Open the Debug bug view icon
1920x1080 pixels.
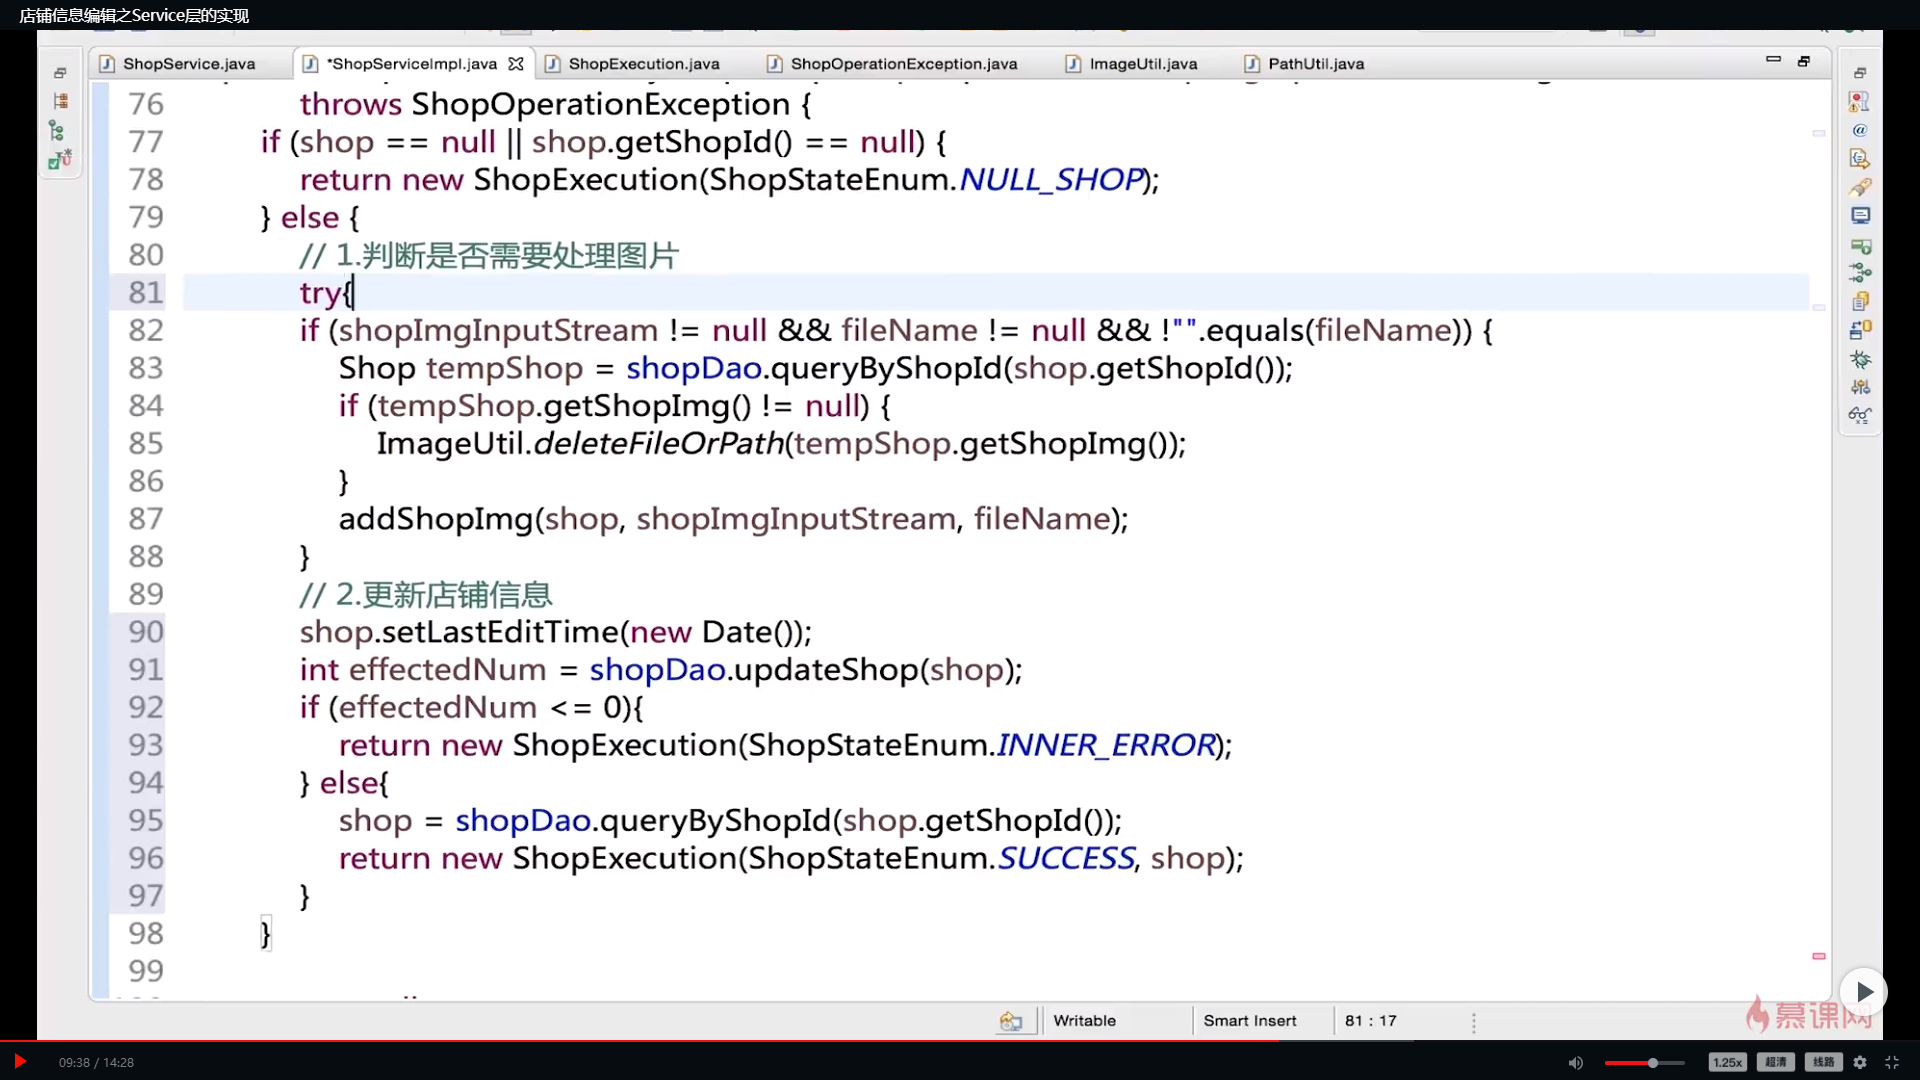1860,359
